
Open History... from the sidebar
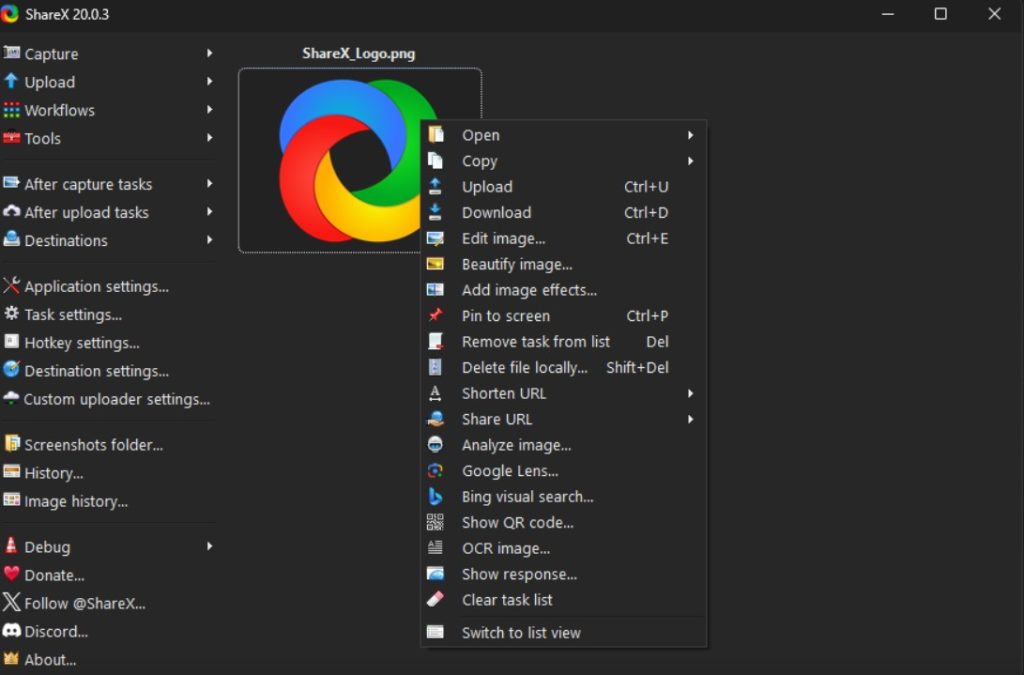pyautogui.click(x=54, y=473)
